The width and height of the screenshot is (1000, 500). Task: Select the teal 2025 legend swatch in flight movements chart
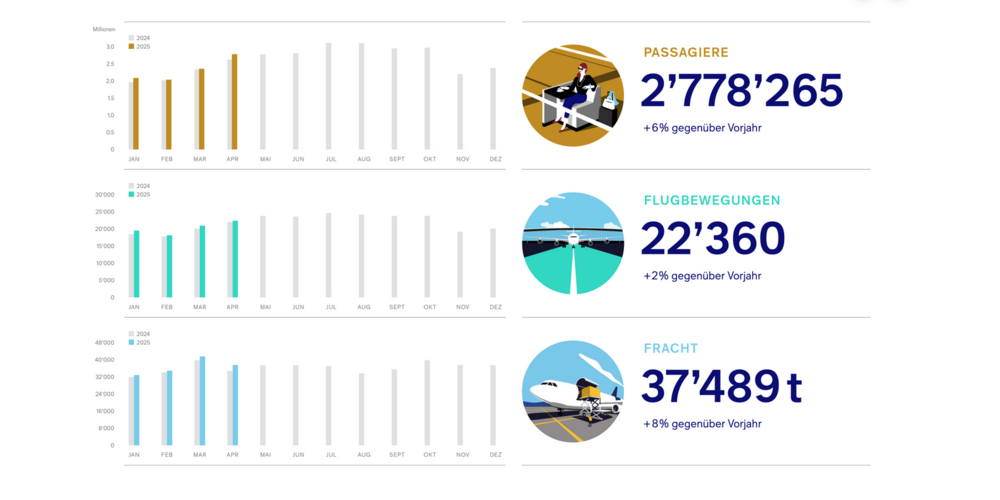pyautogui.click(x=131, y=195)
